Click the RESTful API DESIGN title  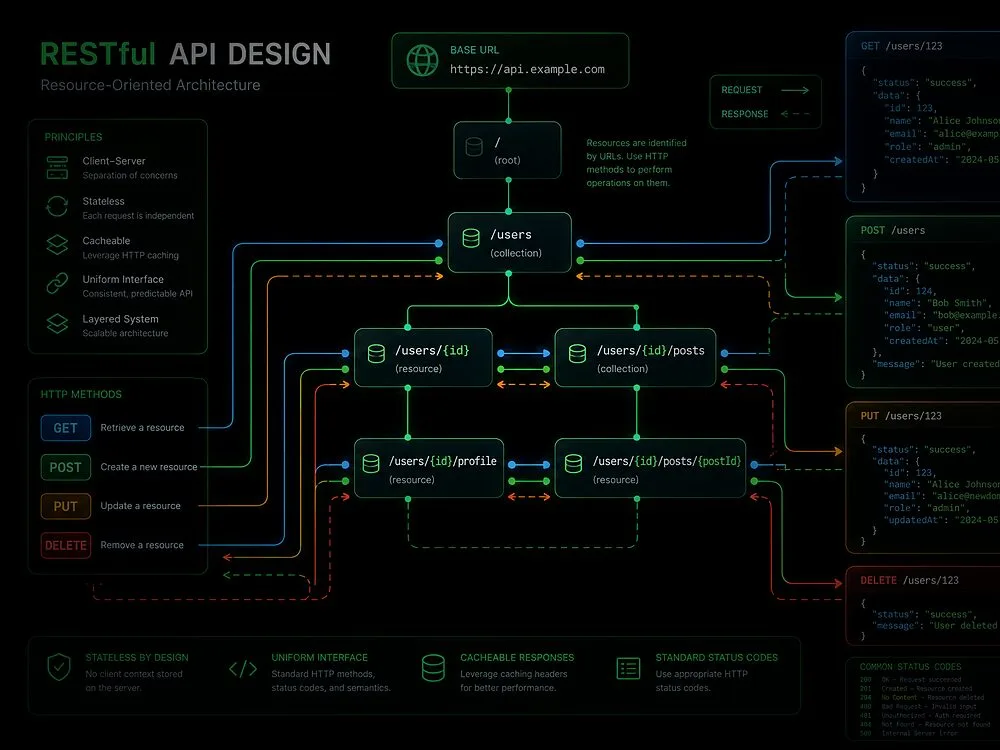point(186,54)
